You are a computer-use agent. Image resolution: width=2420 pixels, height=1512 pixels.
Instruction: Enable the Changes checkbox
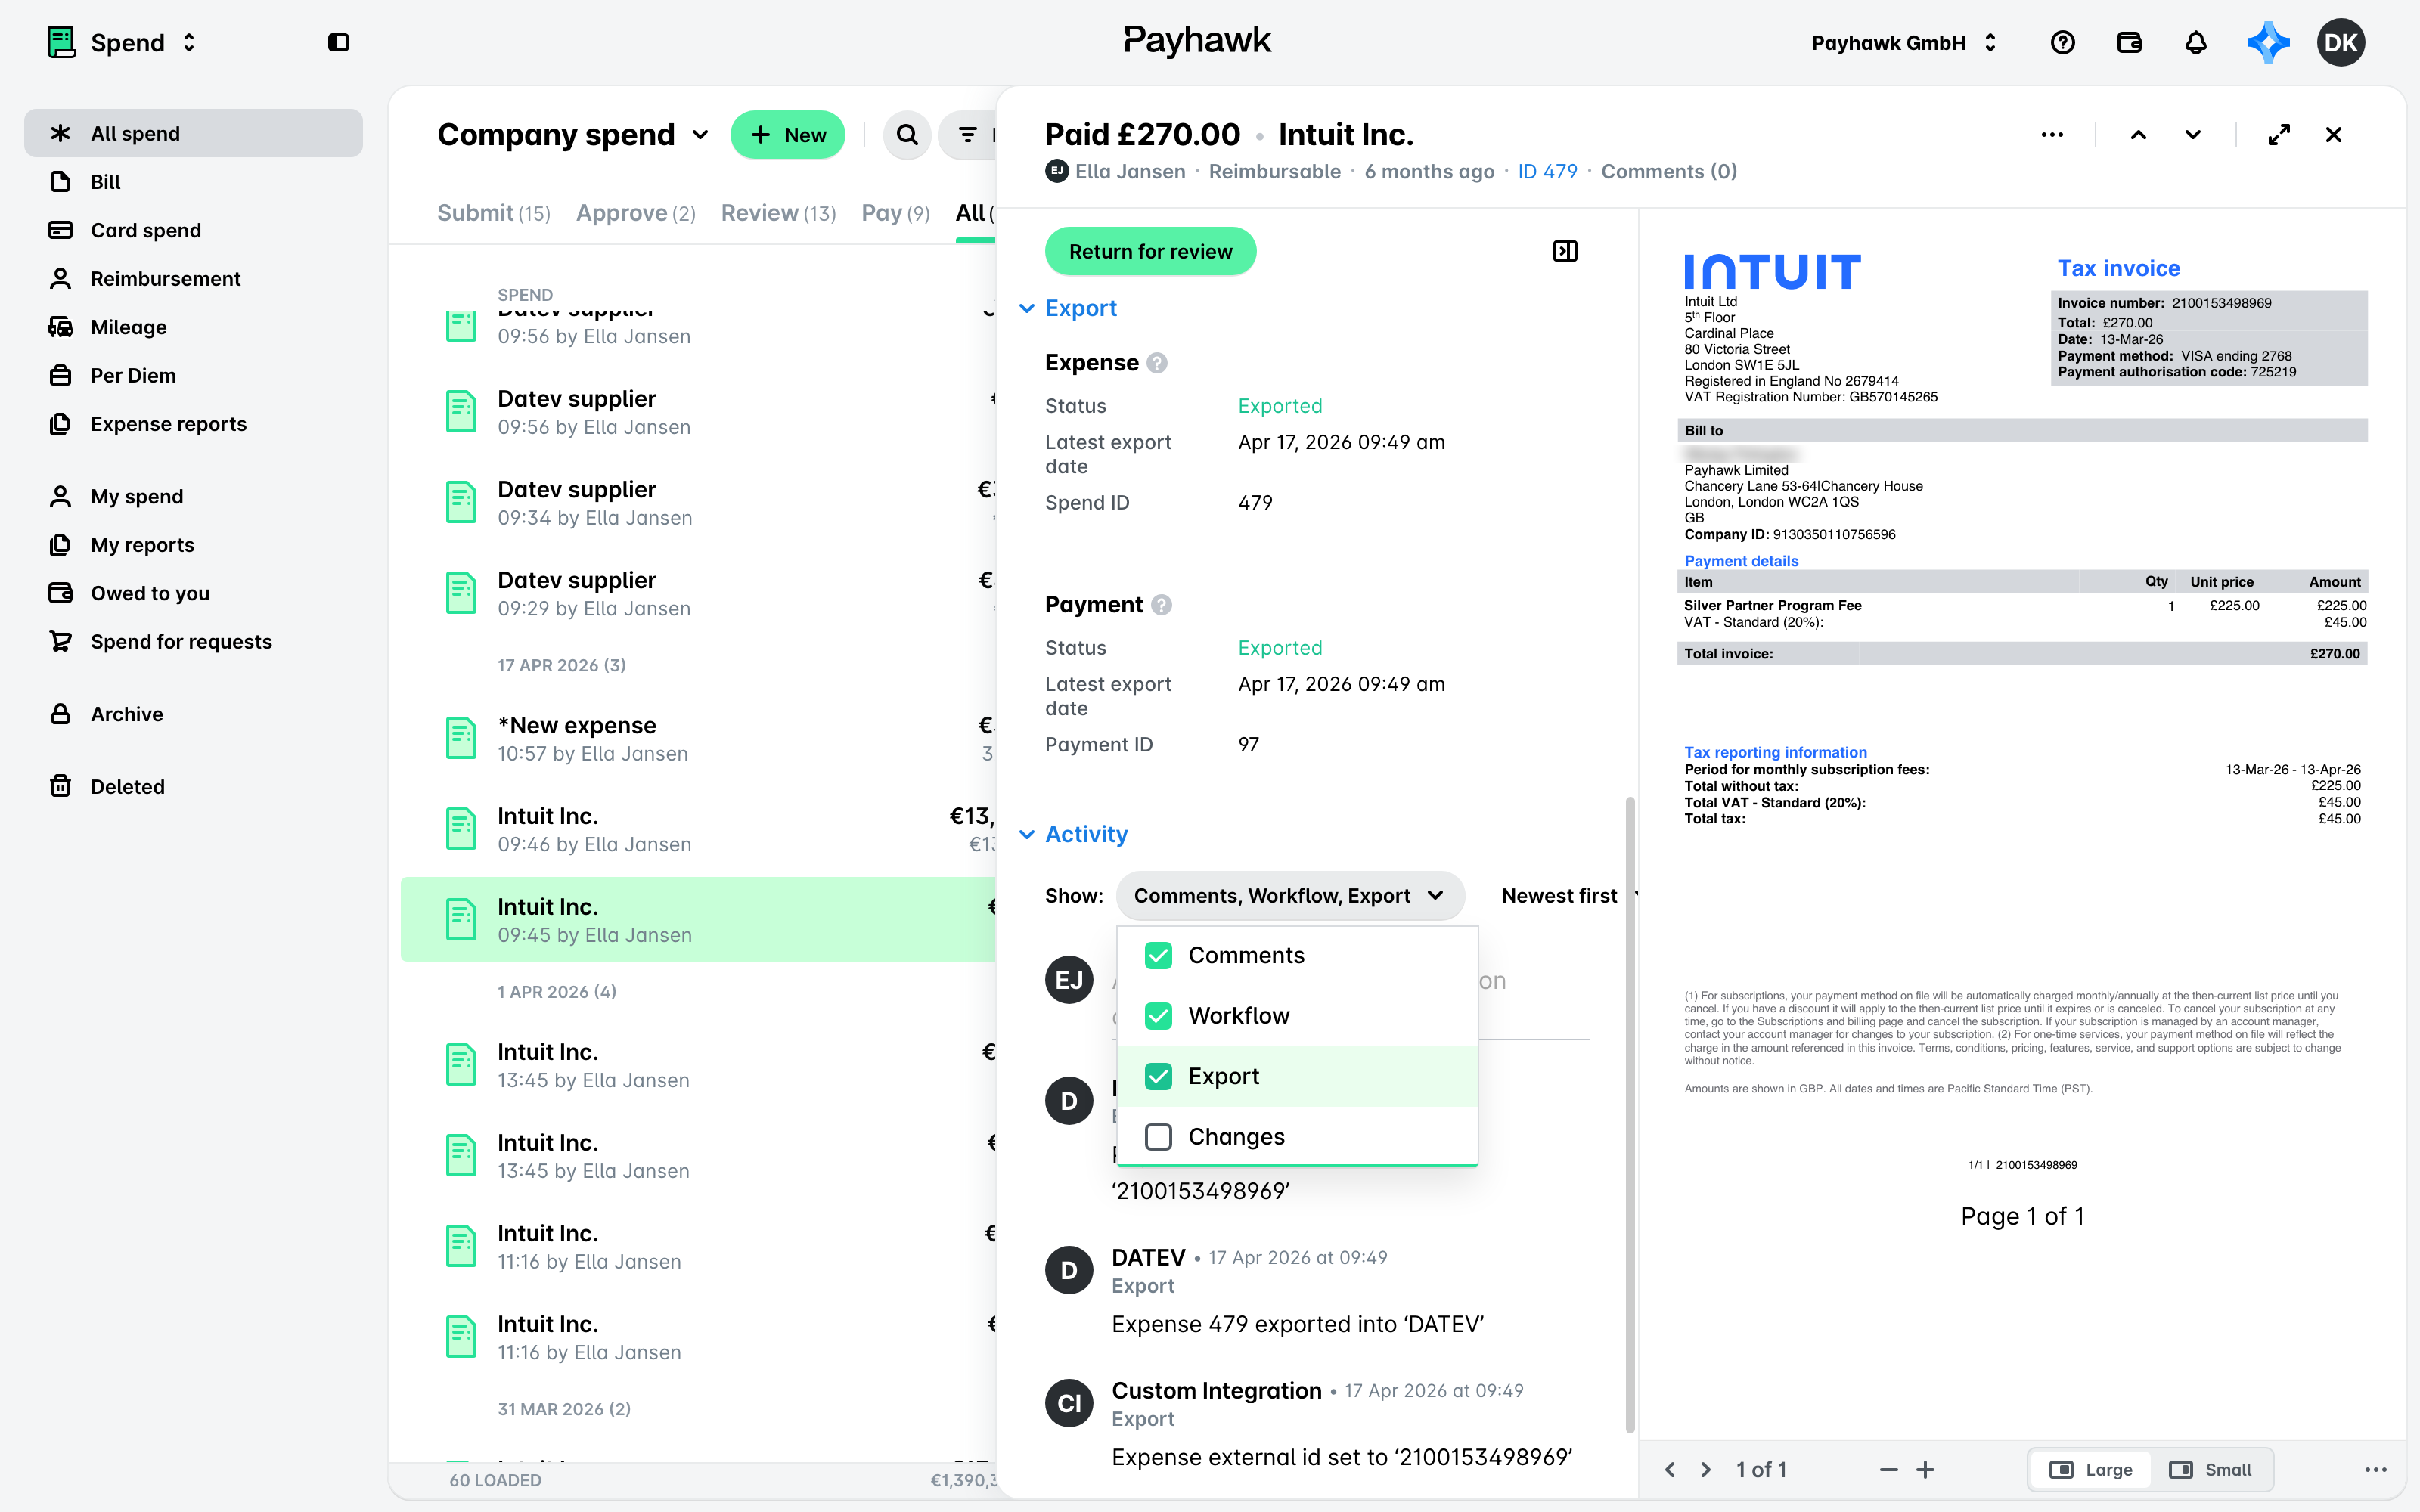pyautogui.click(x=1158, y=1137)
